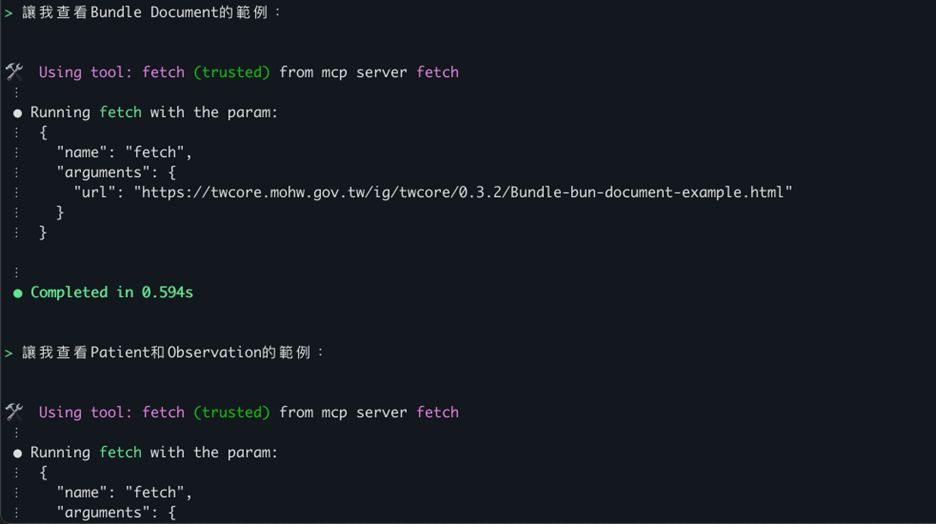Click the ">" prompt before the Patient和Observation message
936x524 pixels.
pos(9,353)
